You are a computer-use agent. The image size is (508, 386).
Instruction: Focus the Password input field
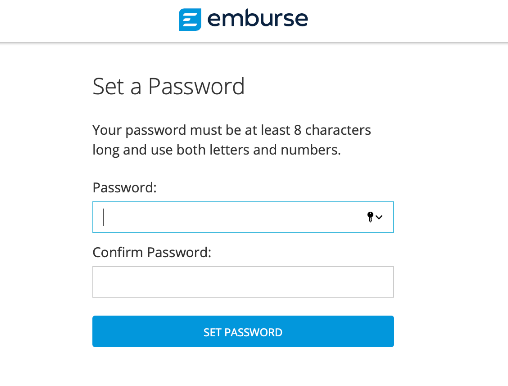pos(243,217)
